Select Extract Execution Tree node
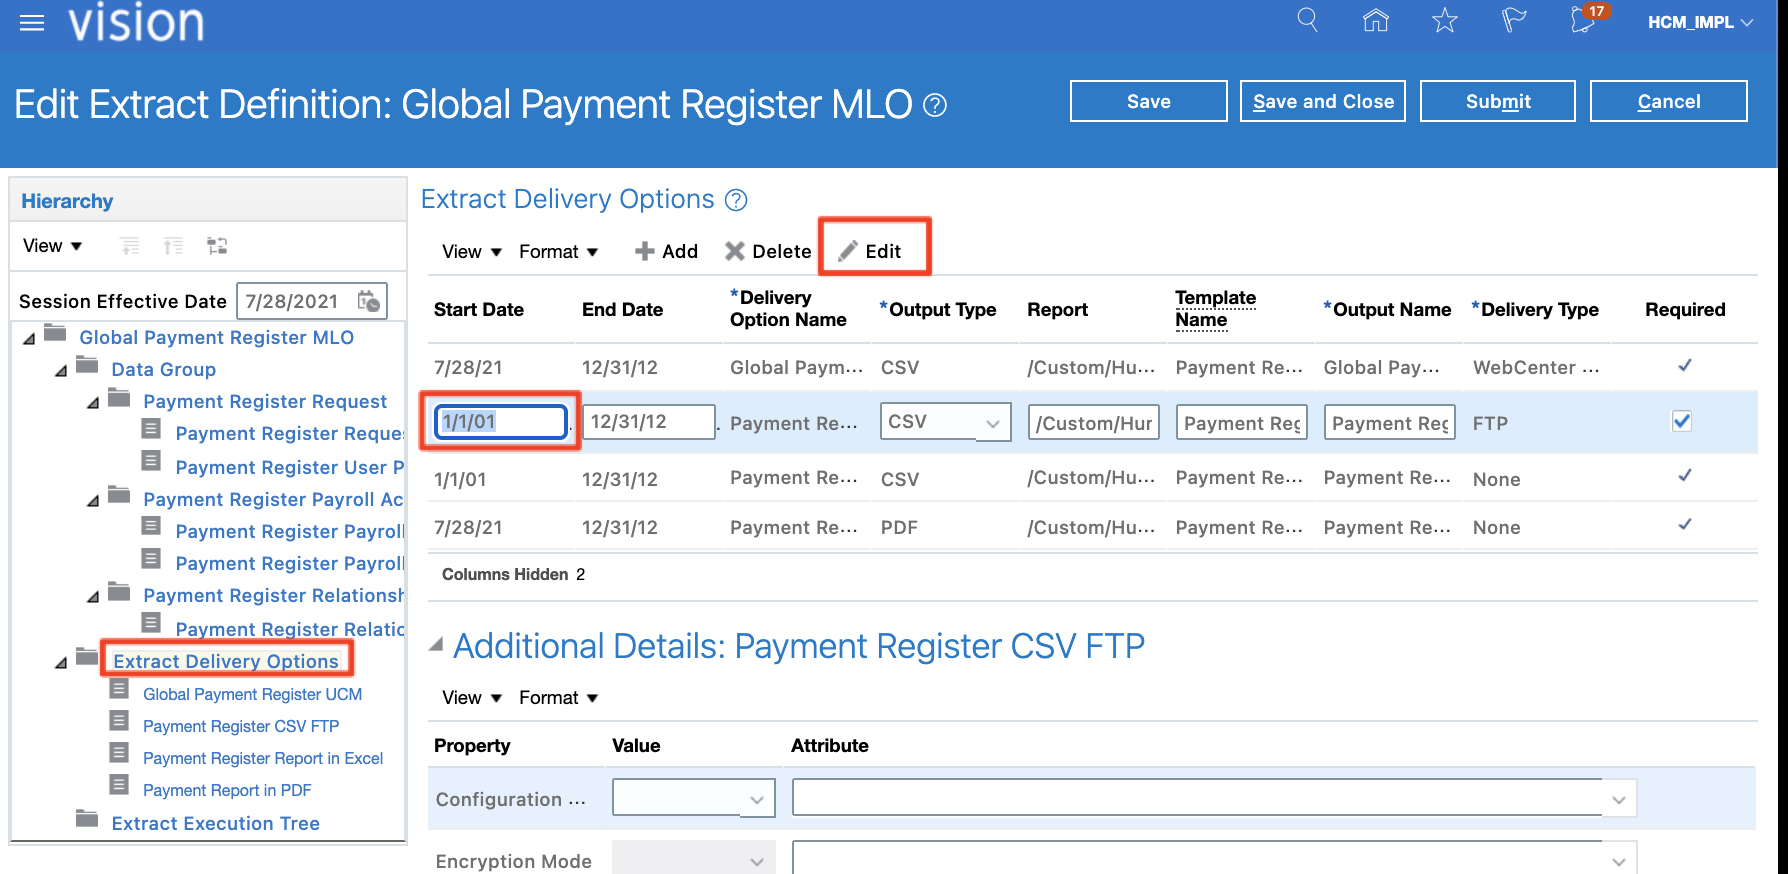The image size is (1788, 874). tap(216, 823)
